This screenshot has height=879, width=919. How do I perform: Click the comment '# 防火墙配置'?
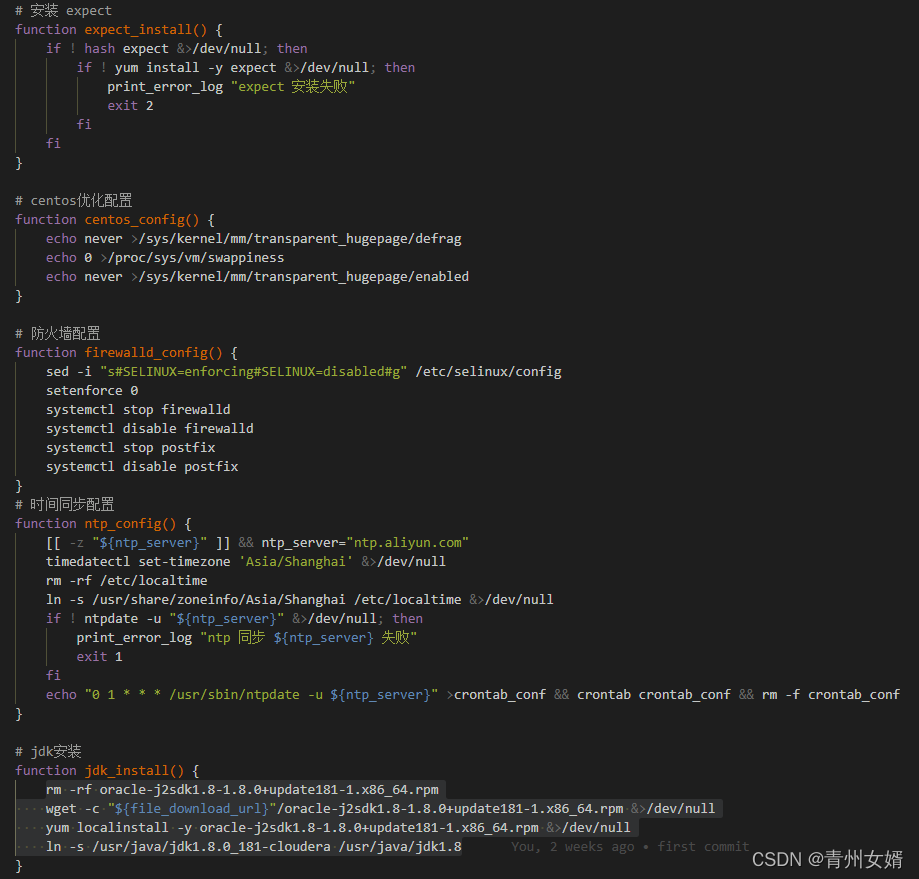click(58, 333)
